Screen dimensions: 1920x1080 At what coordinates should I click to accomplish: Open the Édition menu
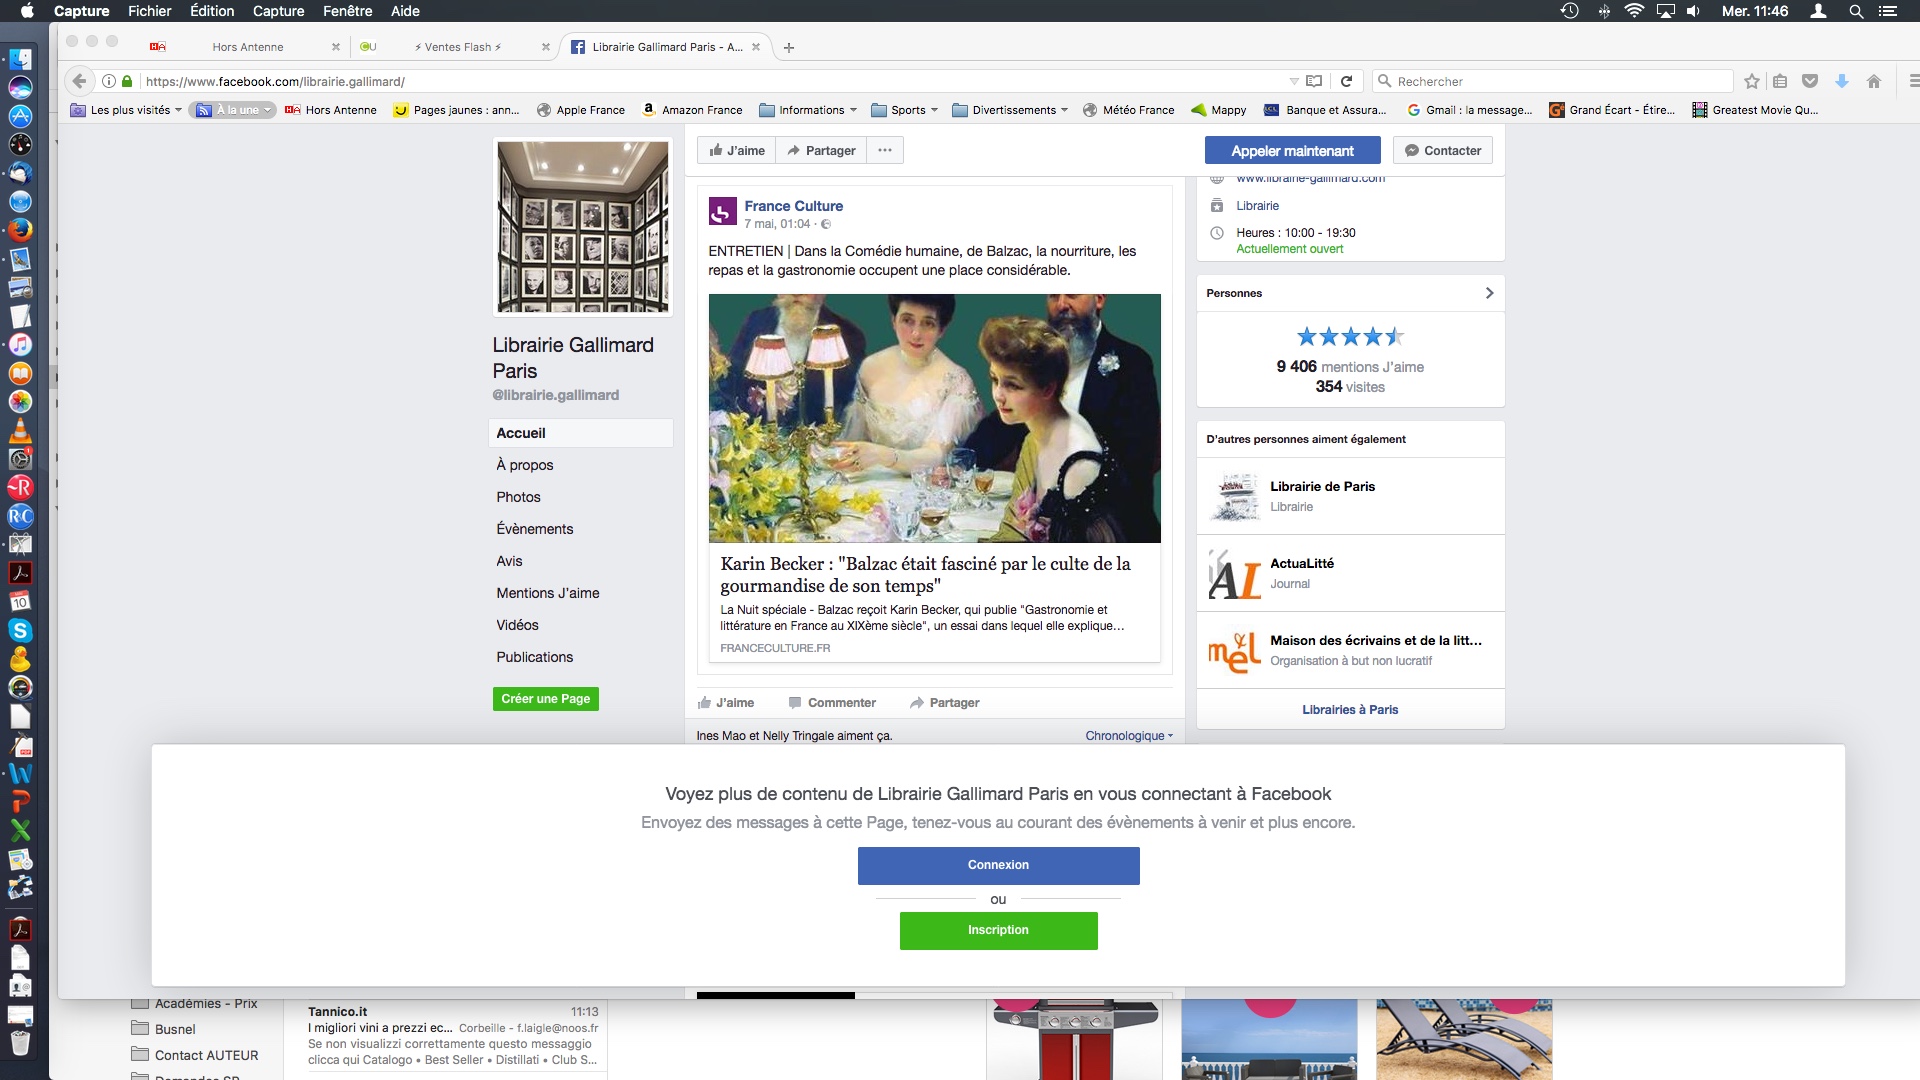click(212, 11)
